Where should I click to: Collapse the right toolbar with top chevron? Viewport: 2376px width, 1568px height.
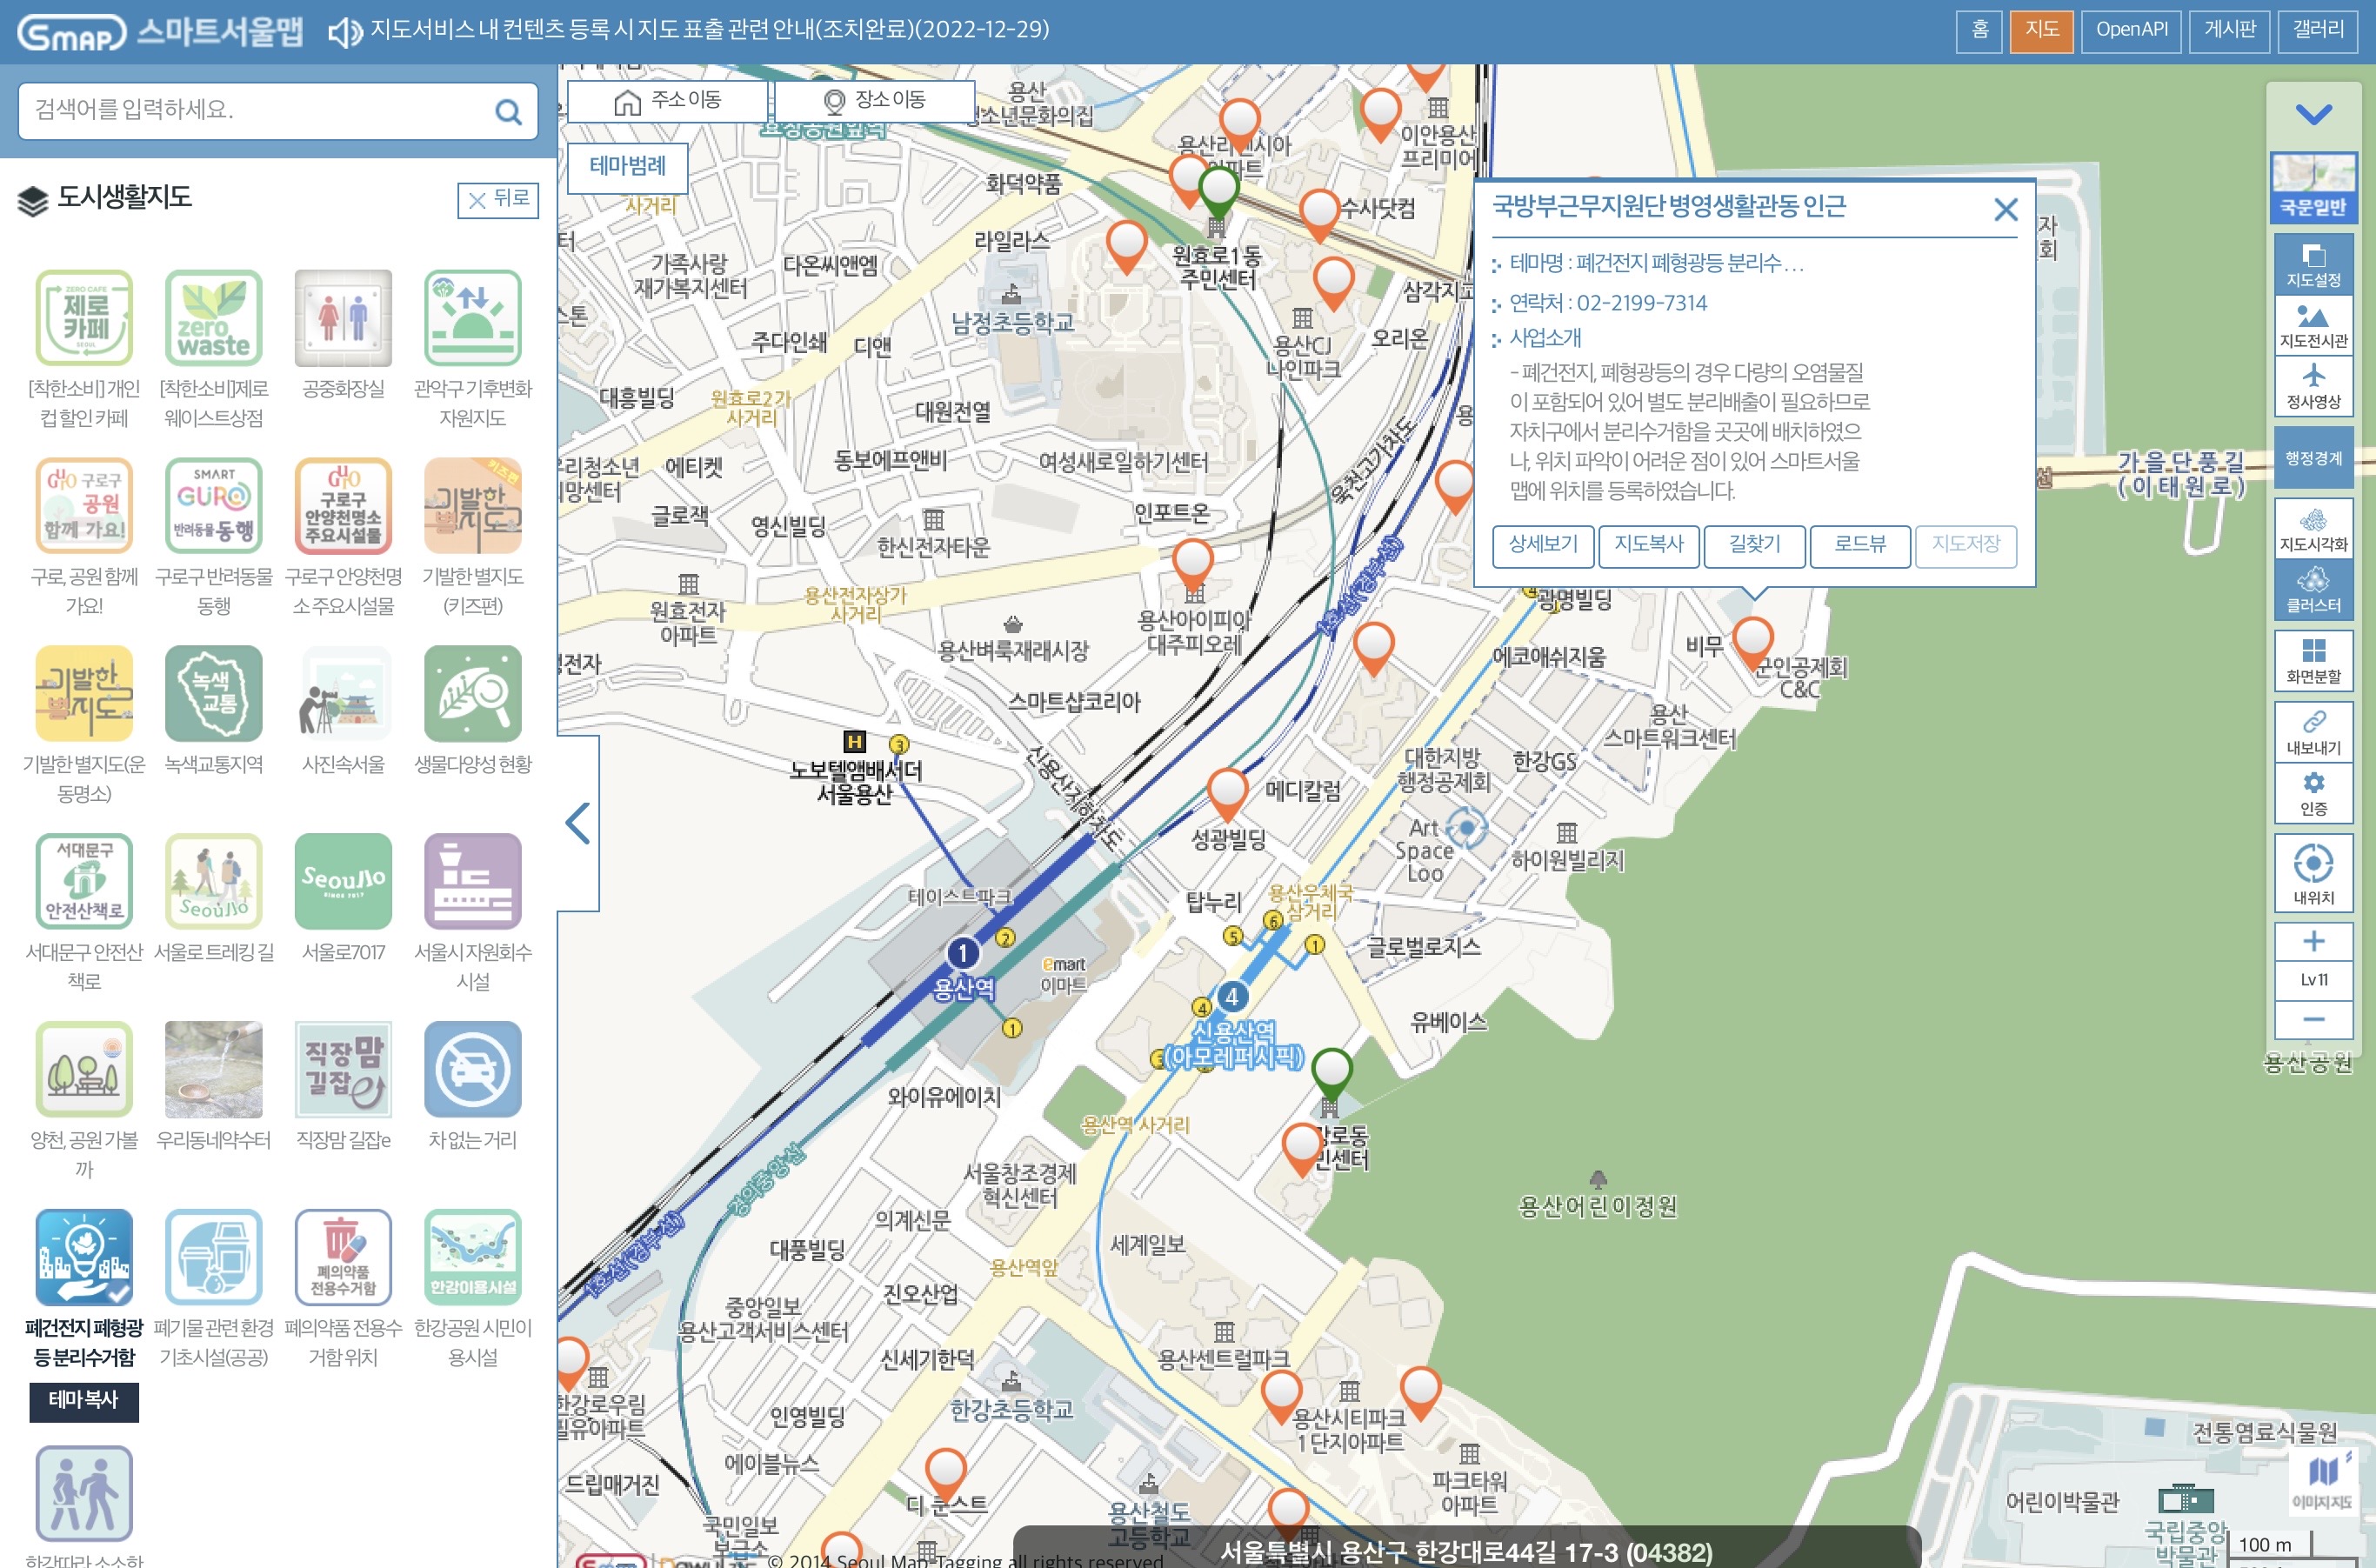click(x=2313, y=114)
